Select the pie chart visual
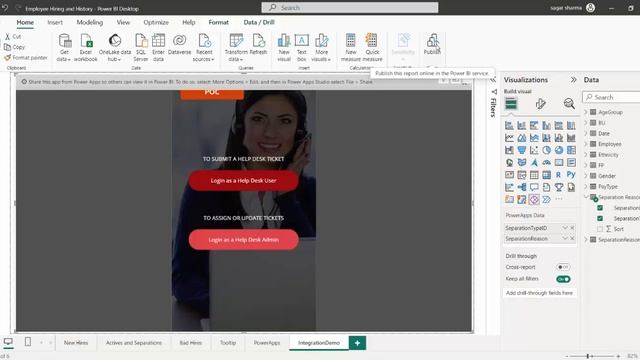This screenshot has width=640, height=360. click(546, 150)
